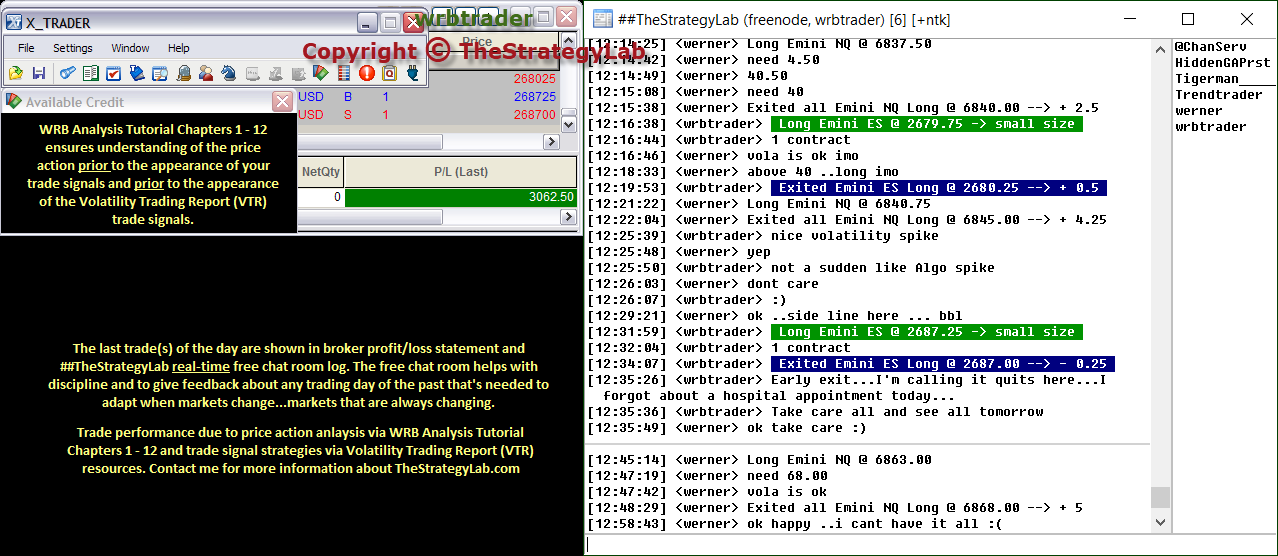Select @ChanServ in the nick list
This screenshot has width=1278, height=556.
1208,47
